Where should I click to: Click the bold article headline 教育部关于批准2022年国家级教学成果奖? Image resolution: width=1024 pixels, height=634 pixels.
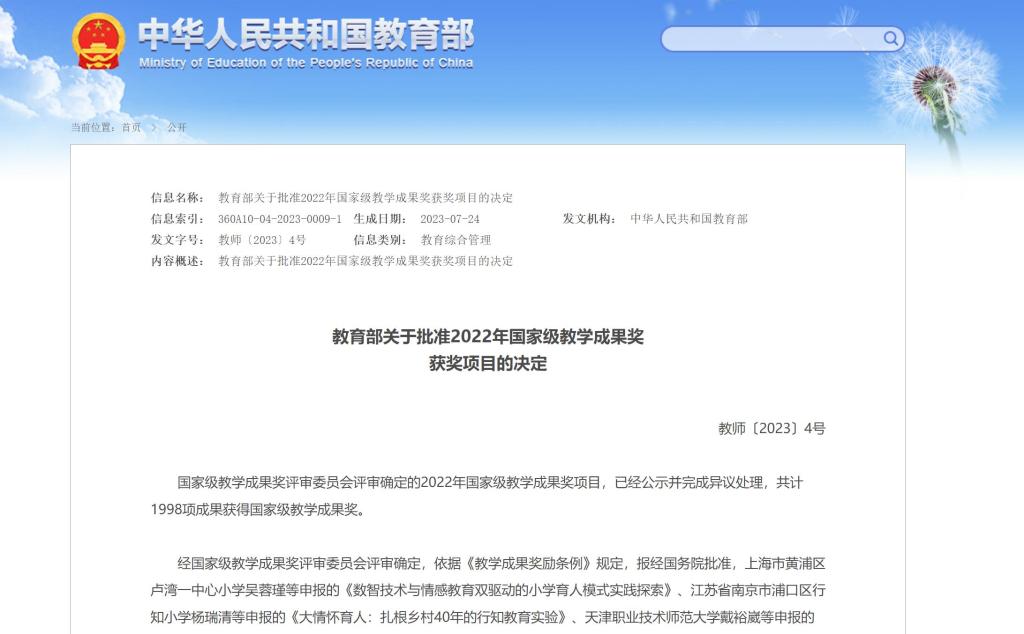(x=488, y=337)
